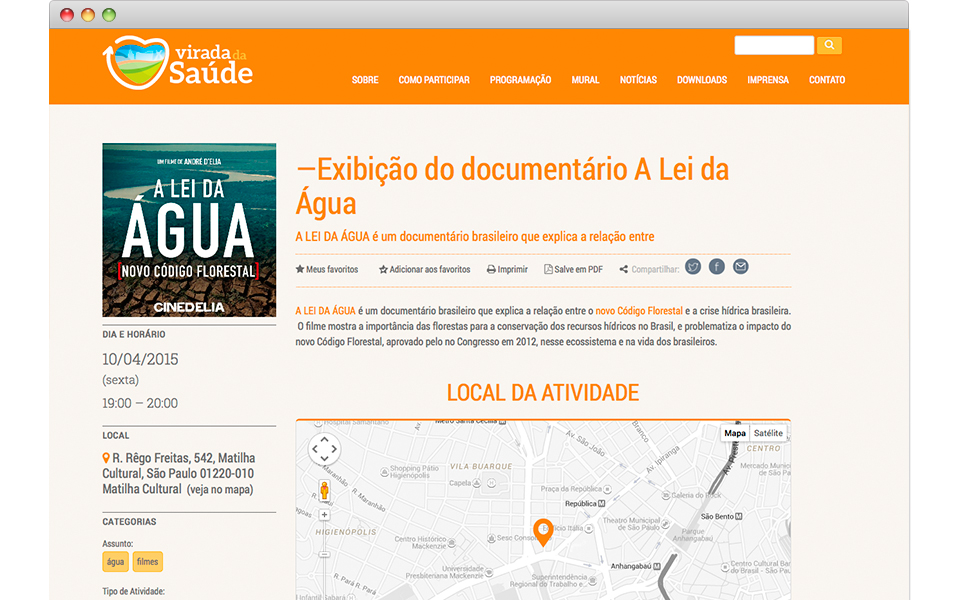The width and height of the screenshot is (960, 600).
Task: Open the Mural menu item
Action: 585,80
